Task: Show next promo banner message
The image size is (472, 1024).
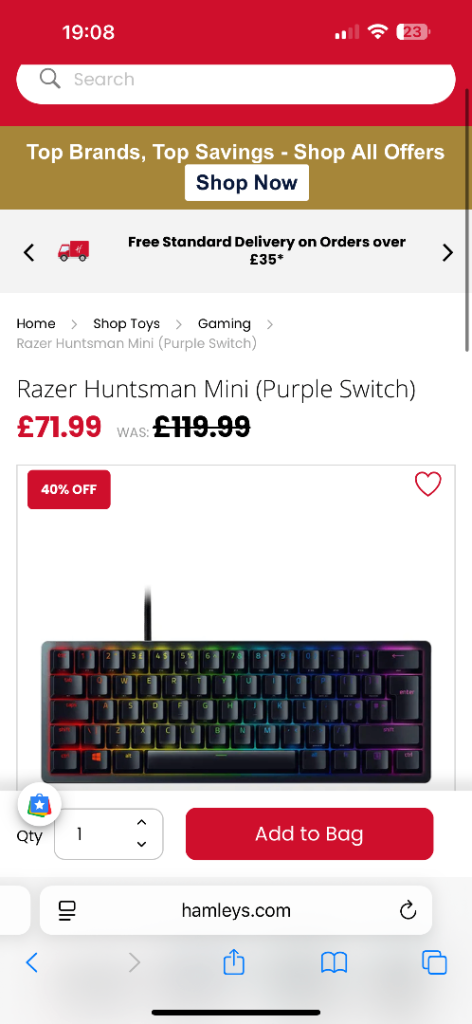Action: 447,253
